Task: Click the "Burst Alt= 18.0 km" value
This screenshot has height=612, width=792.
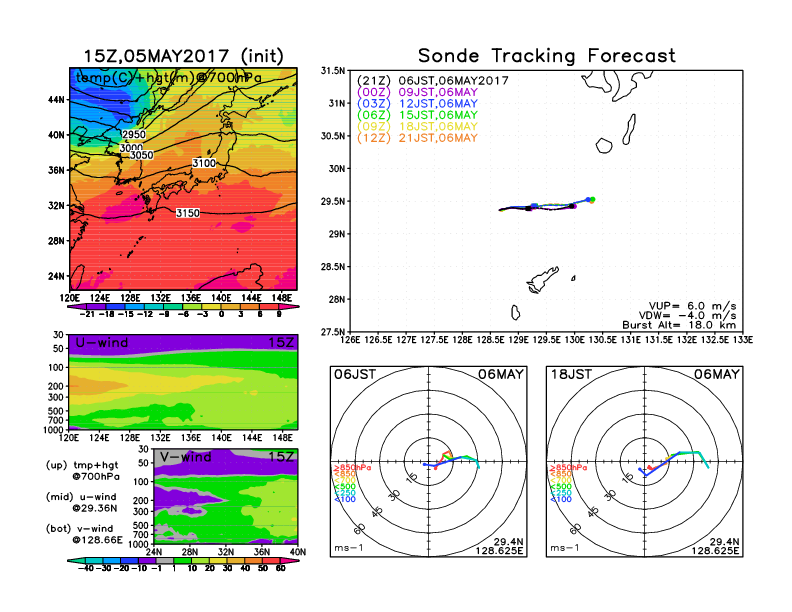Action: [679, 325]
